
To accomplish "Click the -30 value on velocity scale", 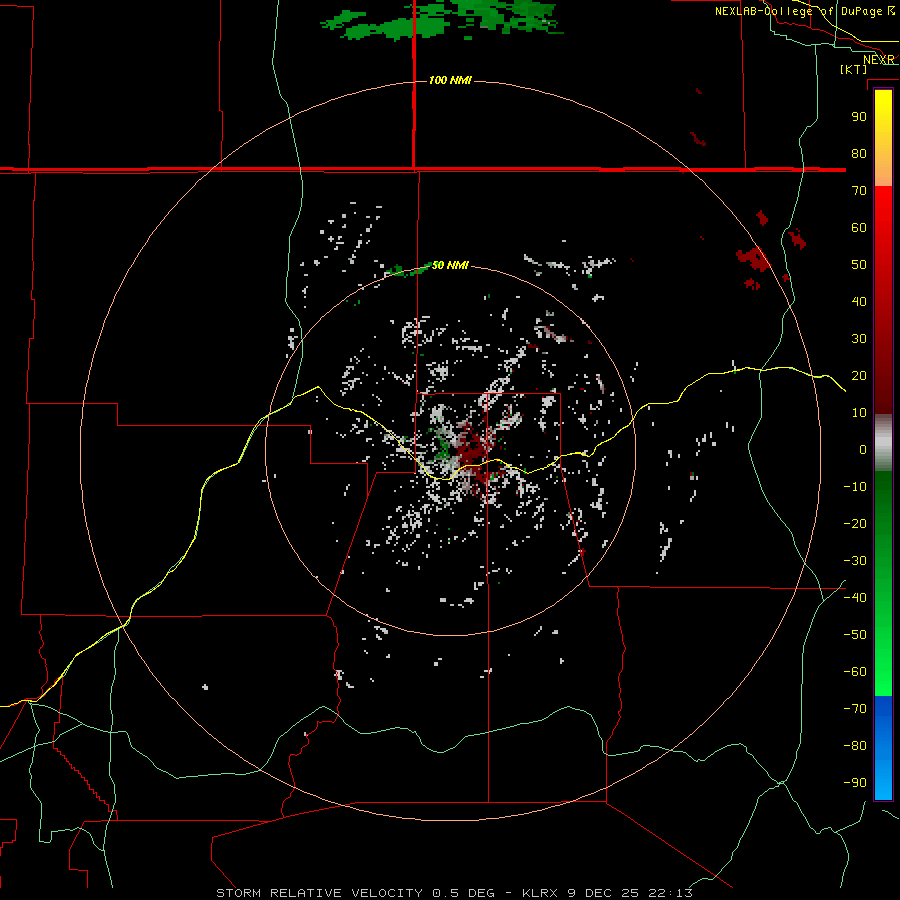I will [855, 561].
